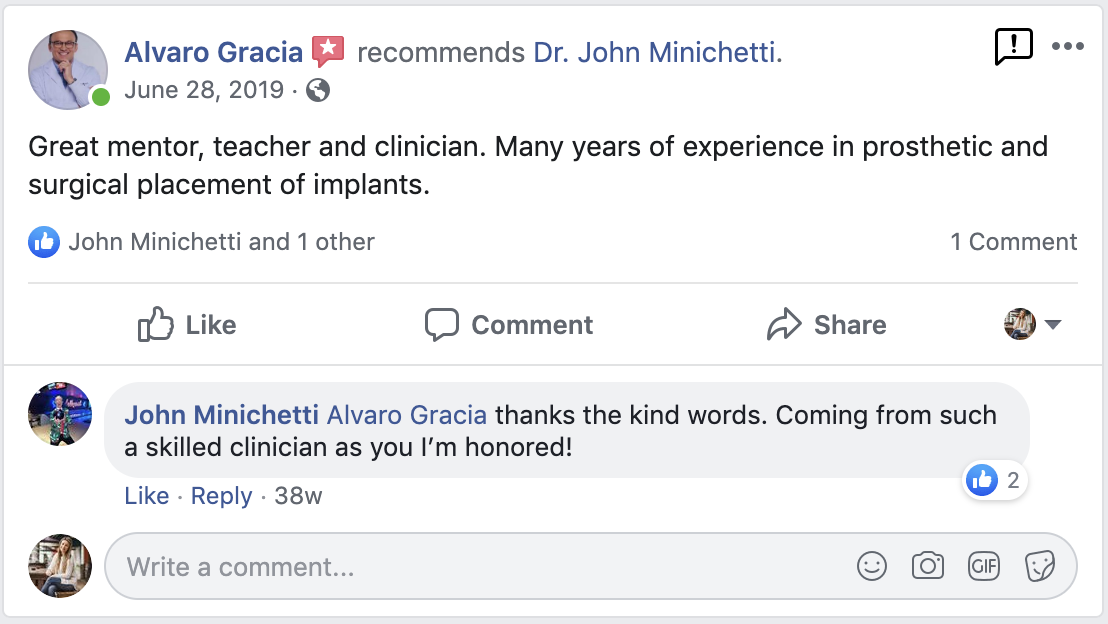Click the red recommendation star badge
This screenshot has width=1108, height=624.
point(328,51)
